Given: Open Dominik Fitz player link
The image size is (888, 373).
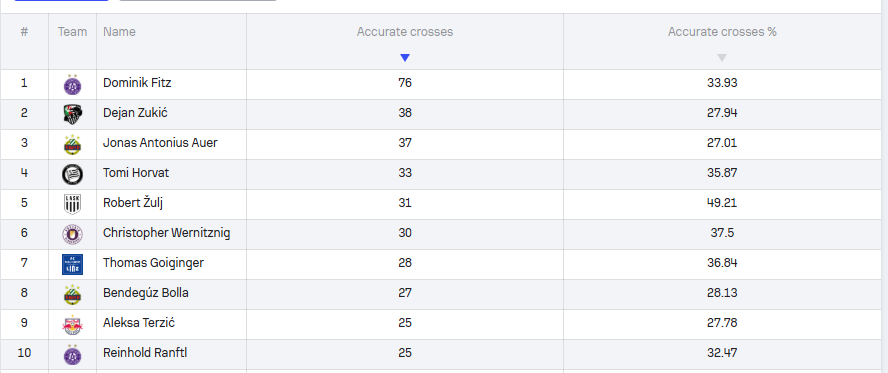Looking at the screenshot, I should 137,83.
